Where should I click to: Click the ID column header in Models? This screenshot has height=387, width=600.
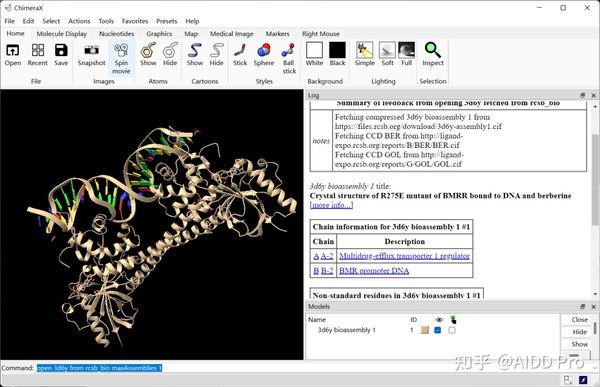pyautogui.click(x=413, y=320)
